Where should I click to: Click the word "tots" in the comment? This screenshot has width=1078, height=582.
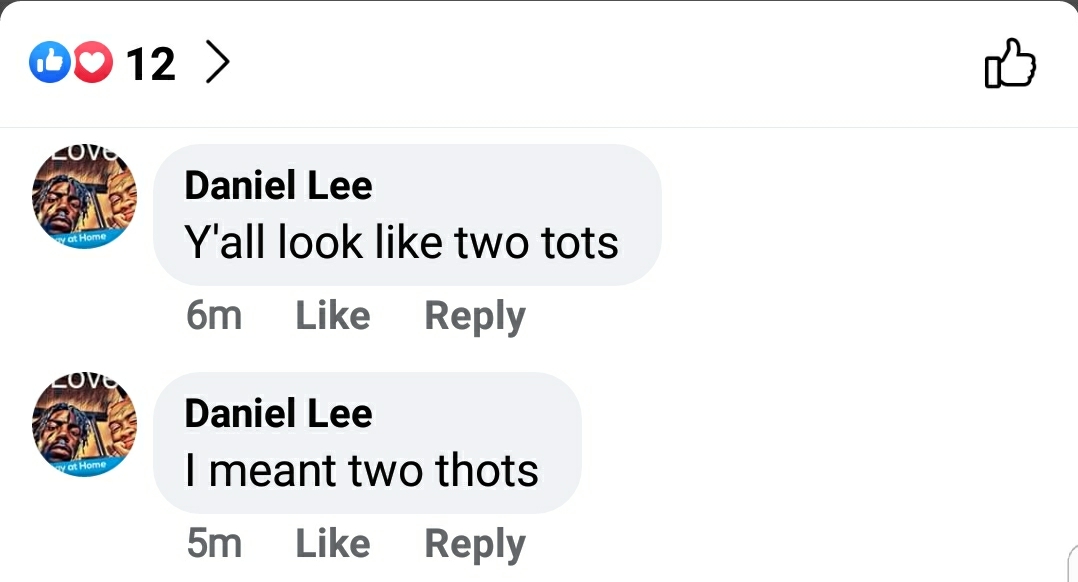[x=580, y=243]
